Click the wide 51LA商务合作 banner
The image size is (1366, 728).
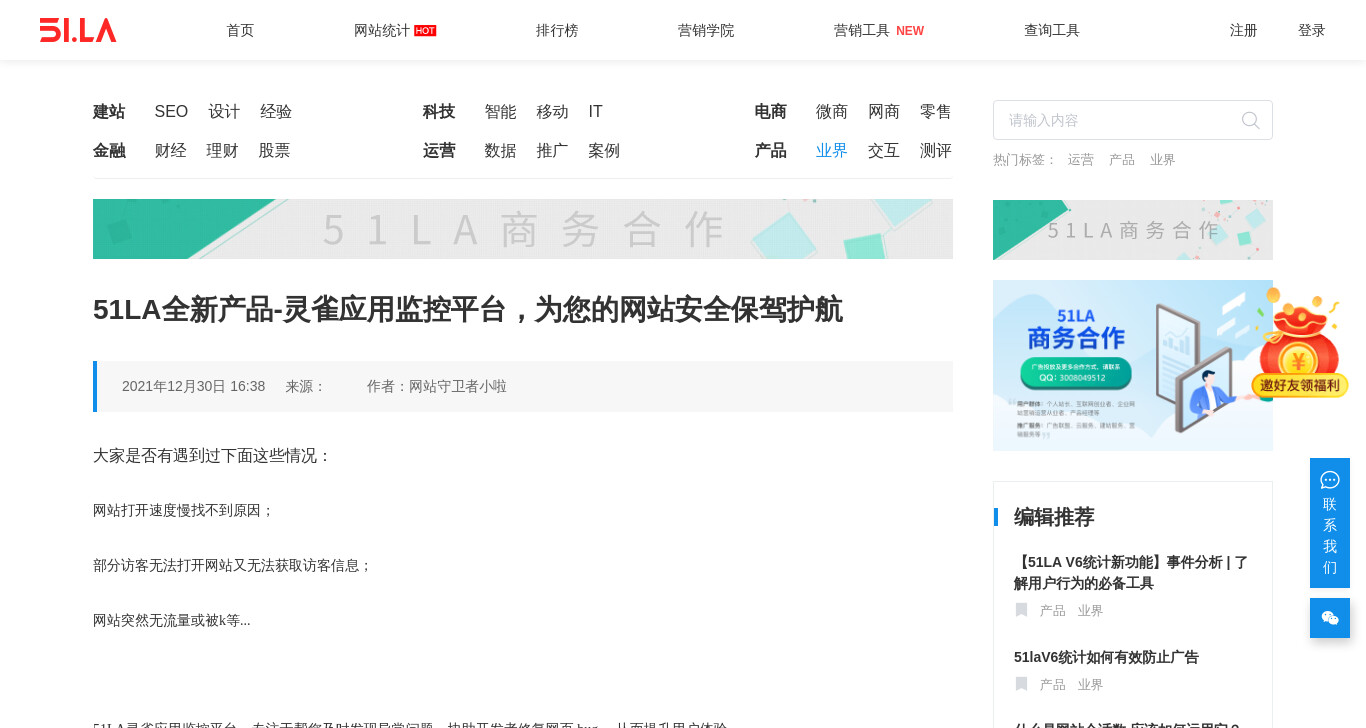523,229
